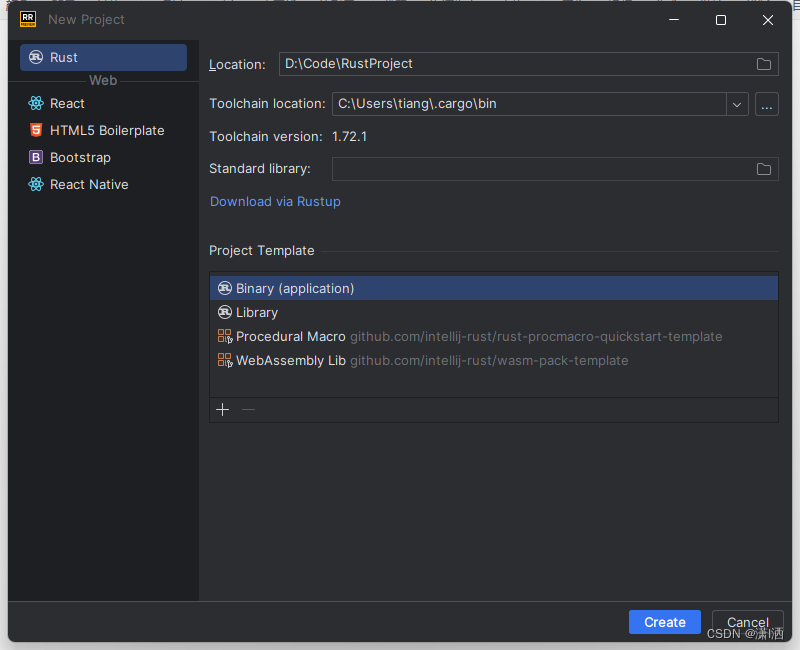Browse for project Location folder

click(764, 64)
